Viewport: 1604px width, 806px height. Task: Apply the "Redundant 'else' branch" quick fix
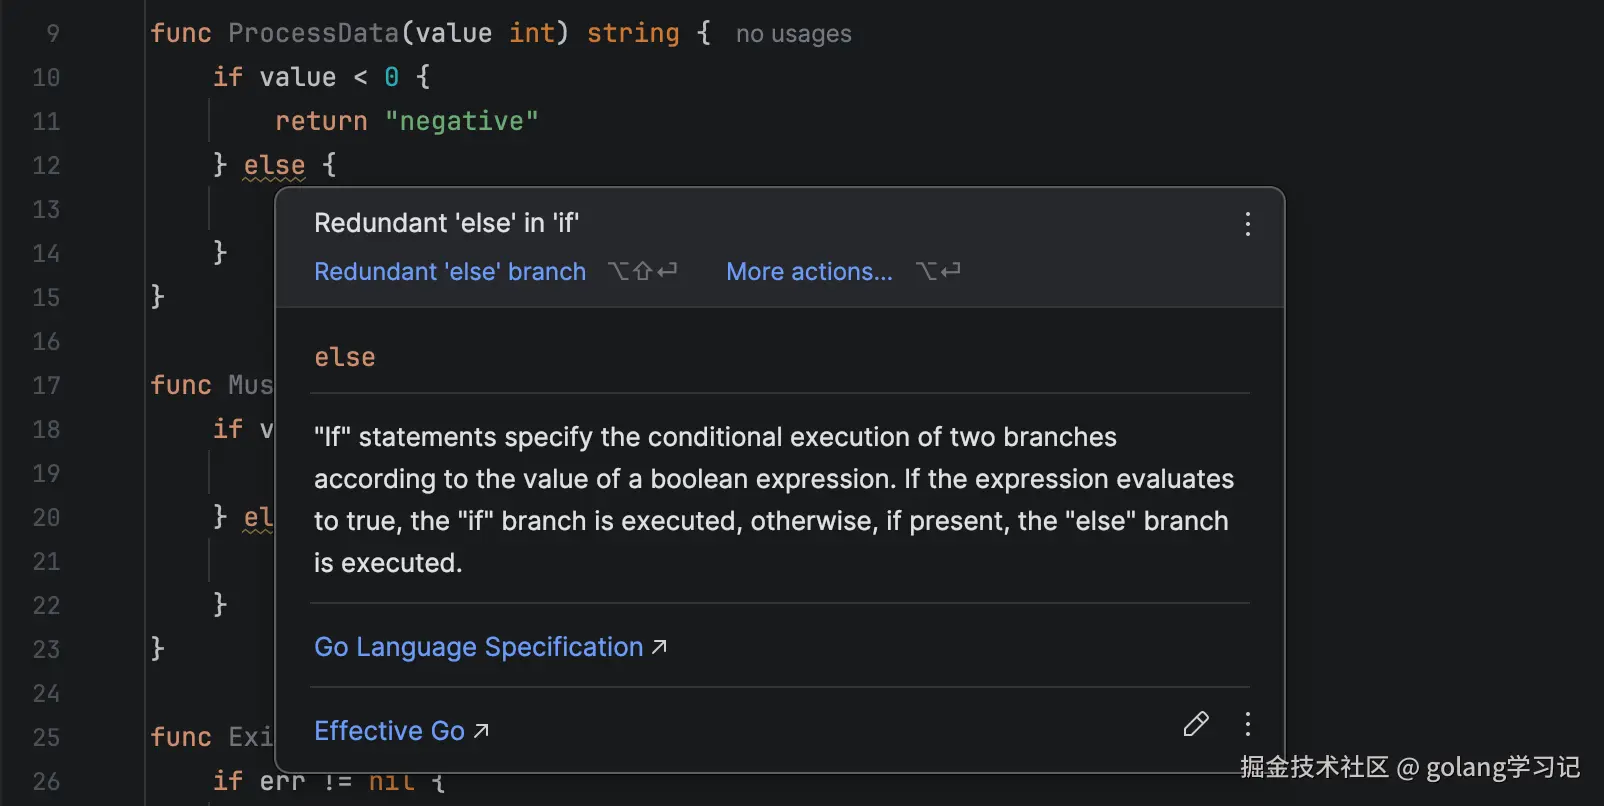(x=450, y=272)
